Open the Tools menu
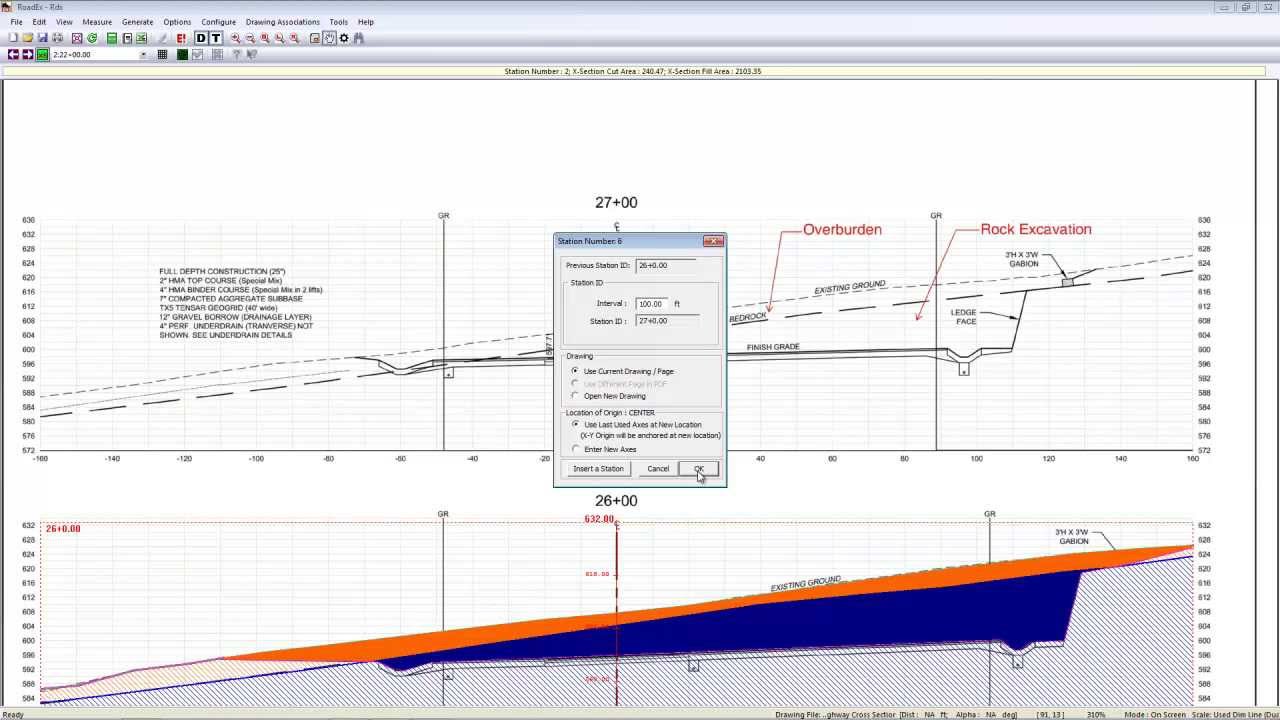This screenshot has height=720, width=1280. pos(339,22)
